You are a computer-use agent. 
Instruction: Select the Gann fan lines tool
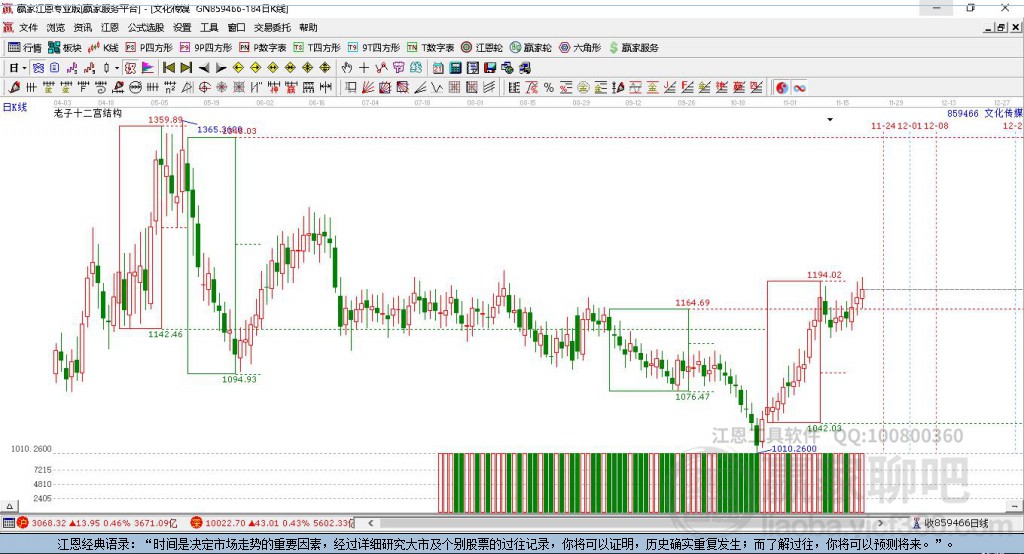pos(368,88)
